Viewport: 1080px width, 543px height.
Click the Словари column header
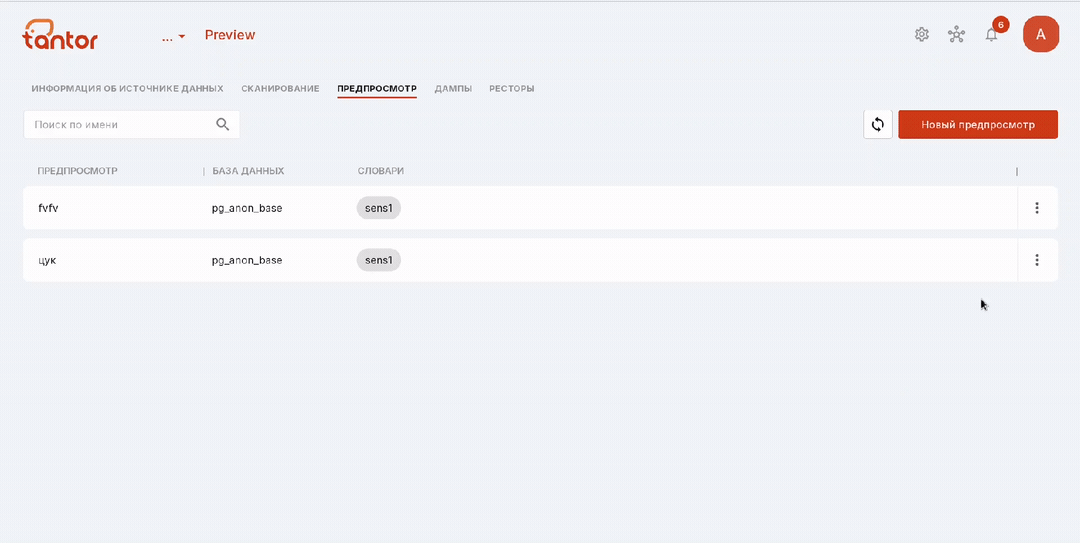381,171
